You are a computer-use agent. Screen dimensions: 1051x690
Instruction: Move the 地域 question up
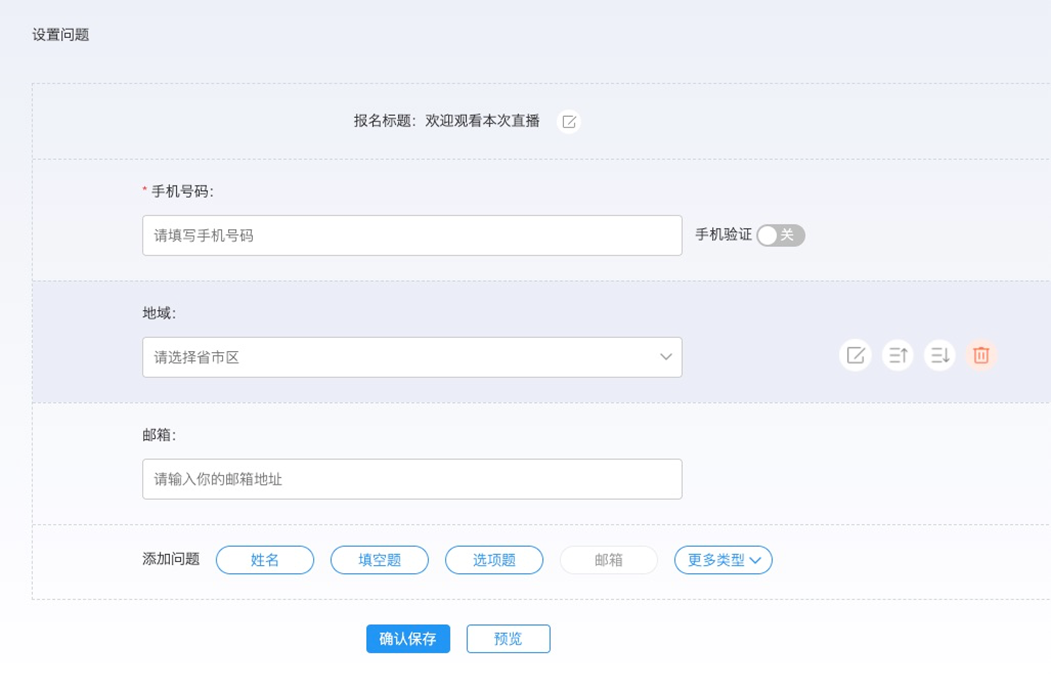[x=897, y=355]
